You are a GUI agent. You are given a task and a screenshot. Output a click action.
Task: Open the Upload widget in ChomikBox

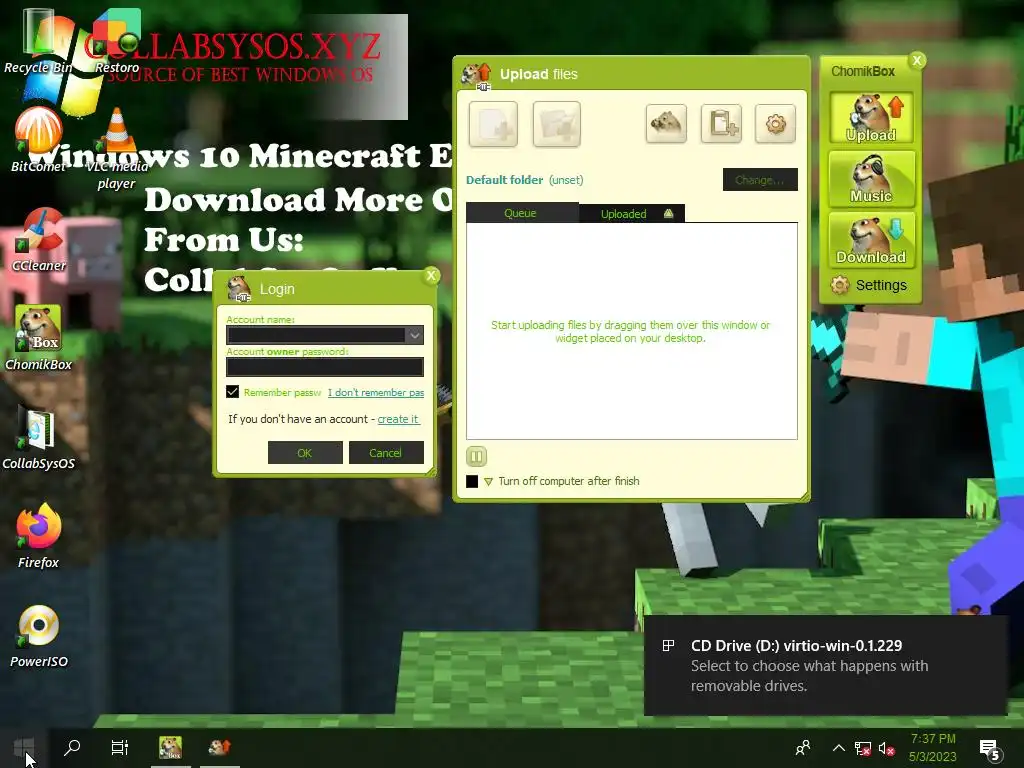click(871, 118)
